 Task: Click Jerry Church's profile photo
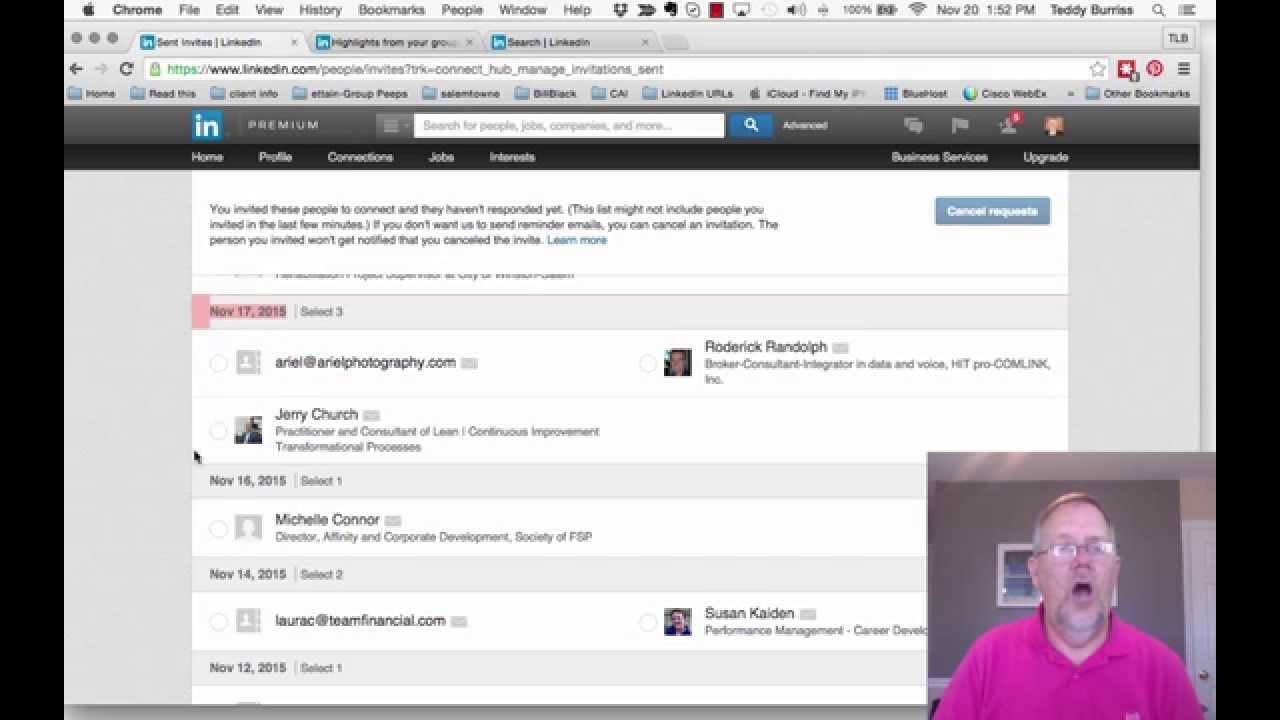click(x=248, y=429)
